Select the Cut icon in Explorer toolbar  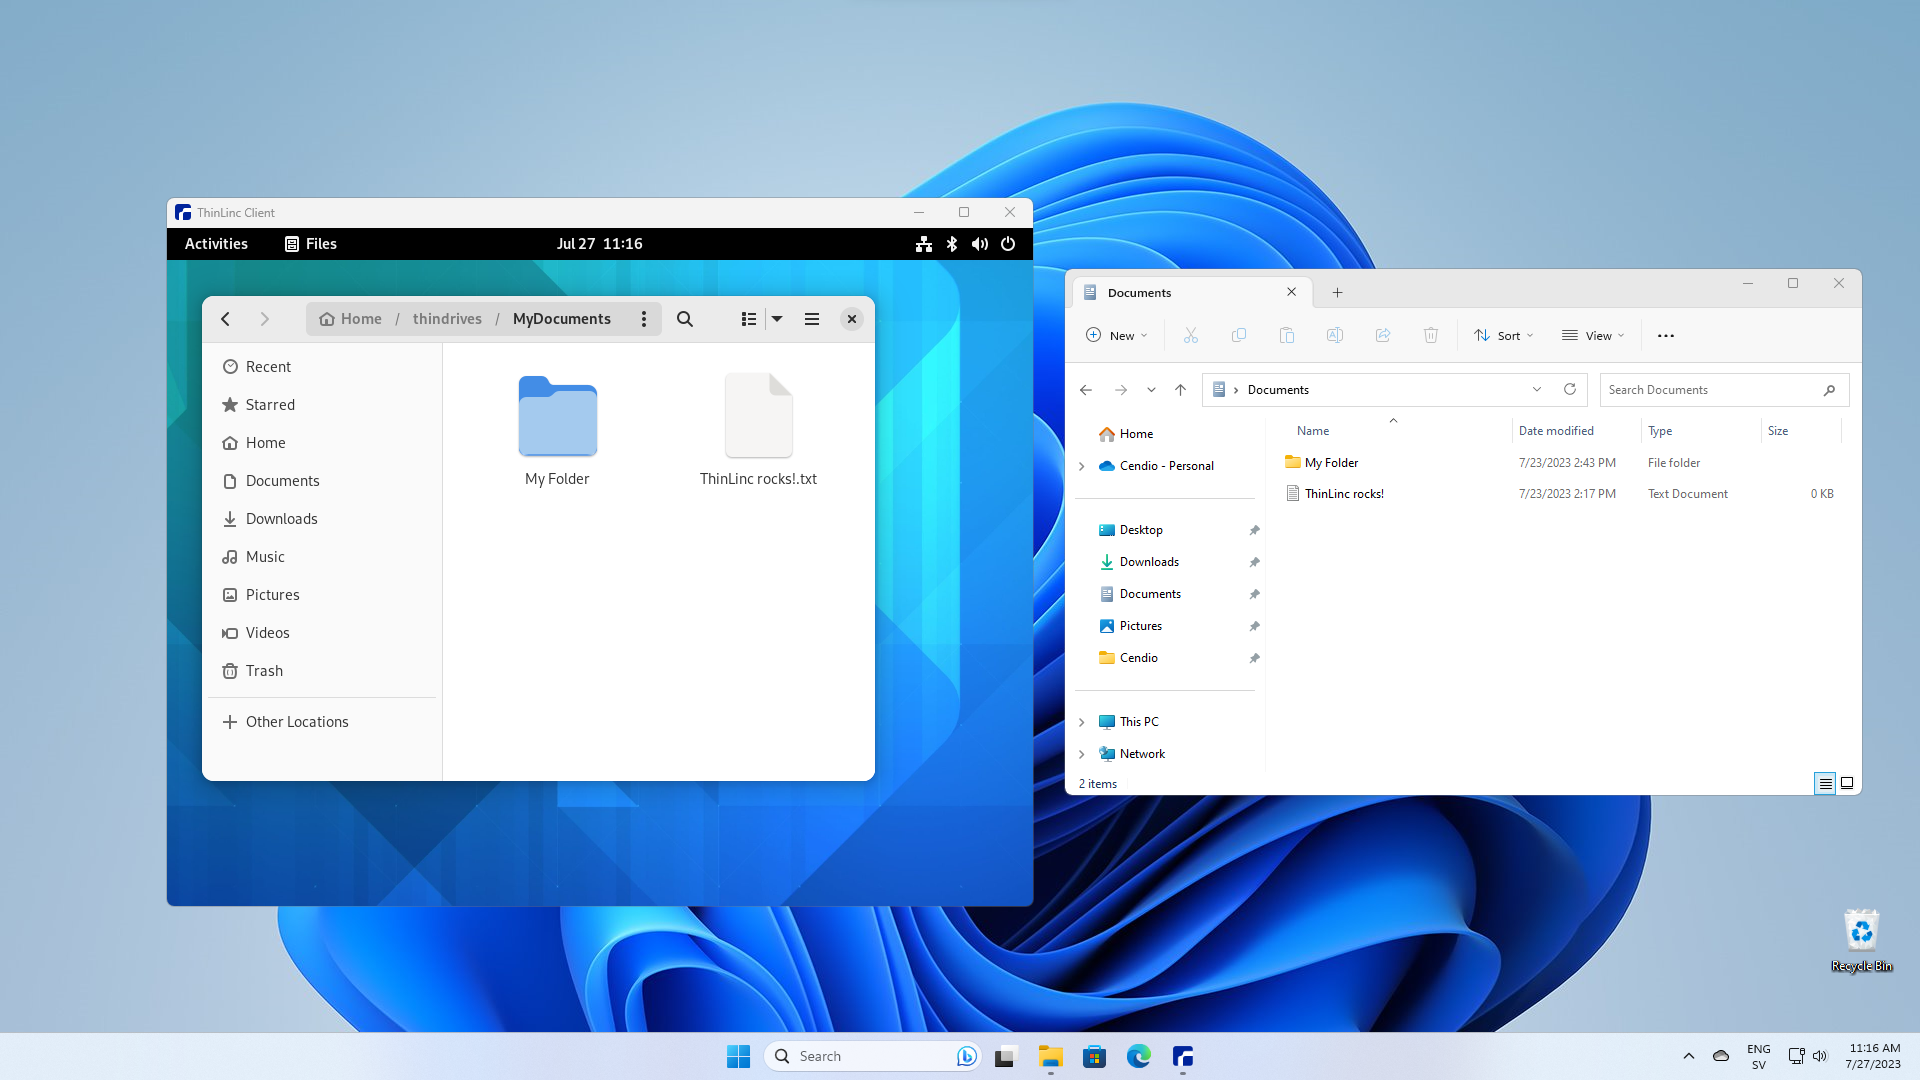pyautogui.click(x=1190, y=335)
